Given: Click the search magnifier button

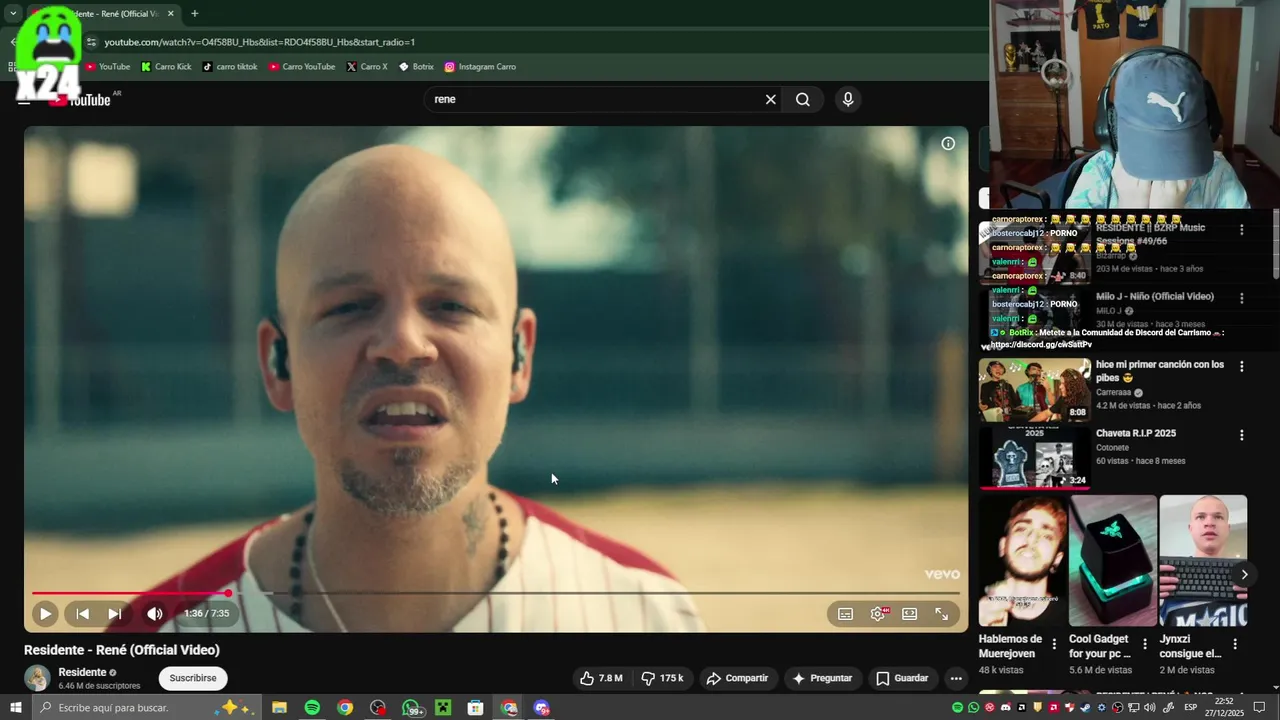Looking at the screenshot, I should [803, 99].
